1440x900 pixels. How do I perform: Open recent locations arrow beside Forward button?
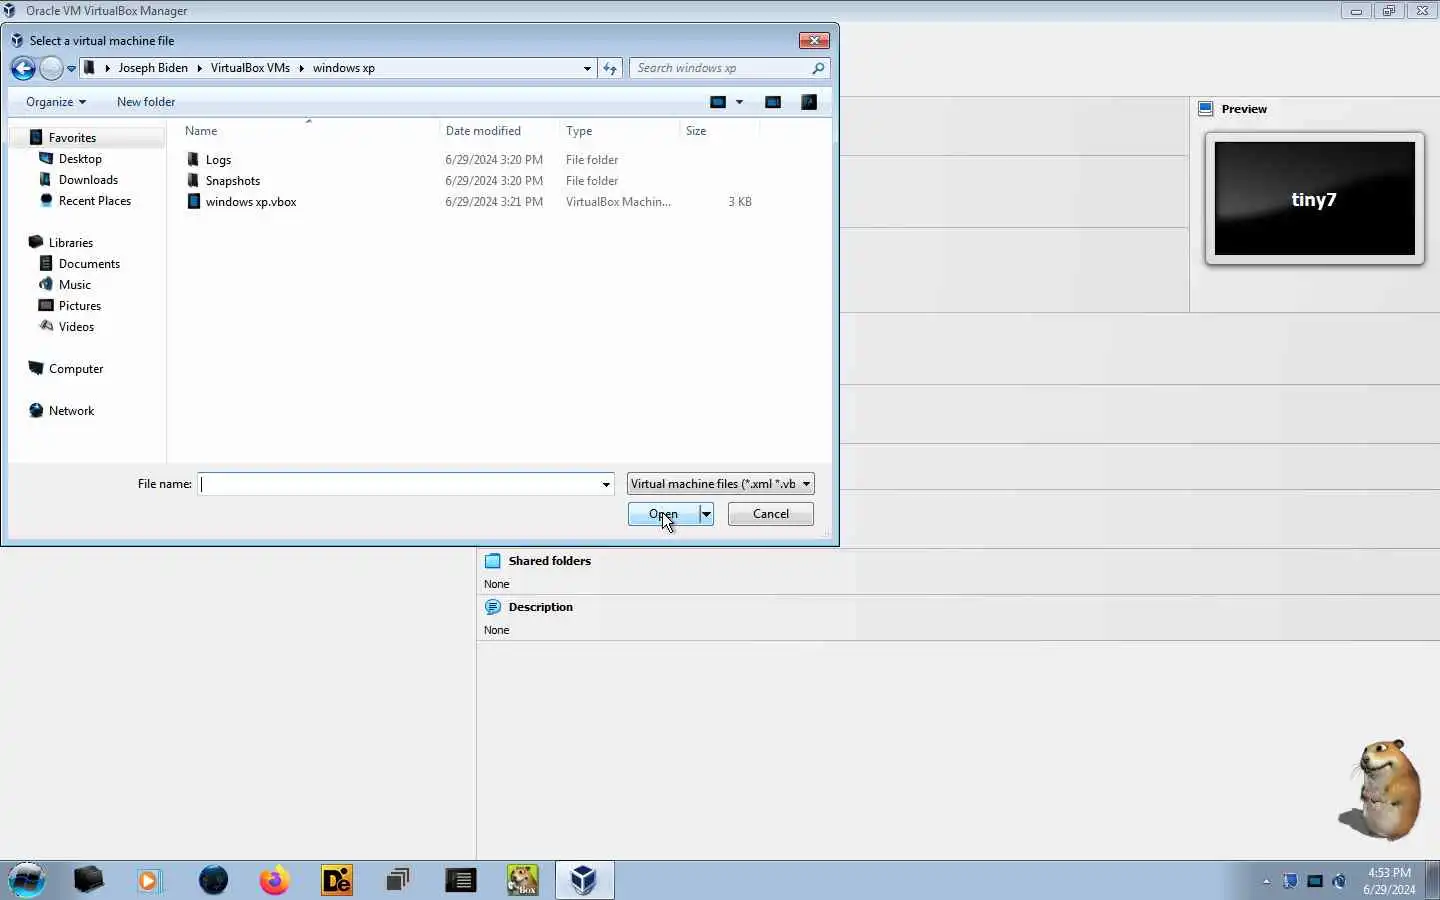[71, 69]
